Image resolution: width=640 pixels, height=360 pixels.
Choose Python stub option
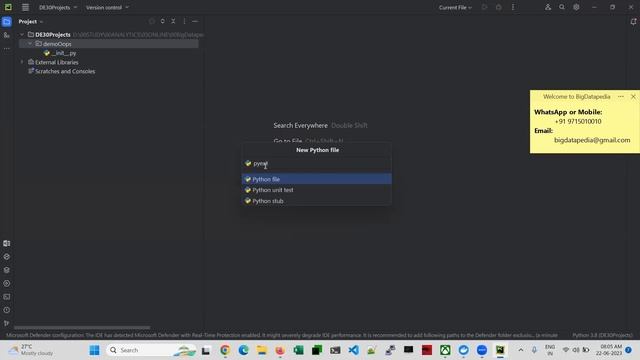(x=316, y=201)
